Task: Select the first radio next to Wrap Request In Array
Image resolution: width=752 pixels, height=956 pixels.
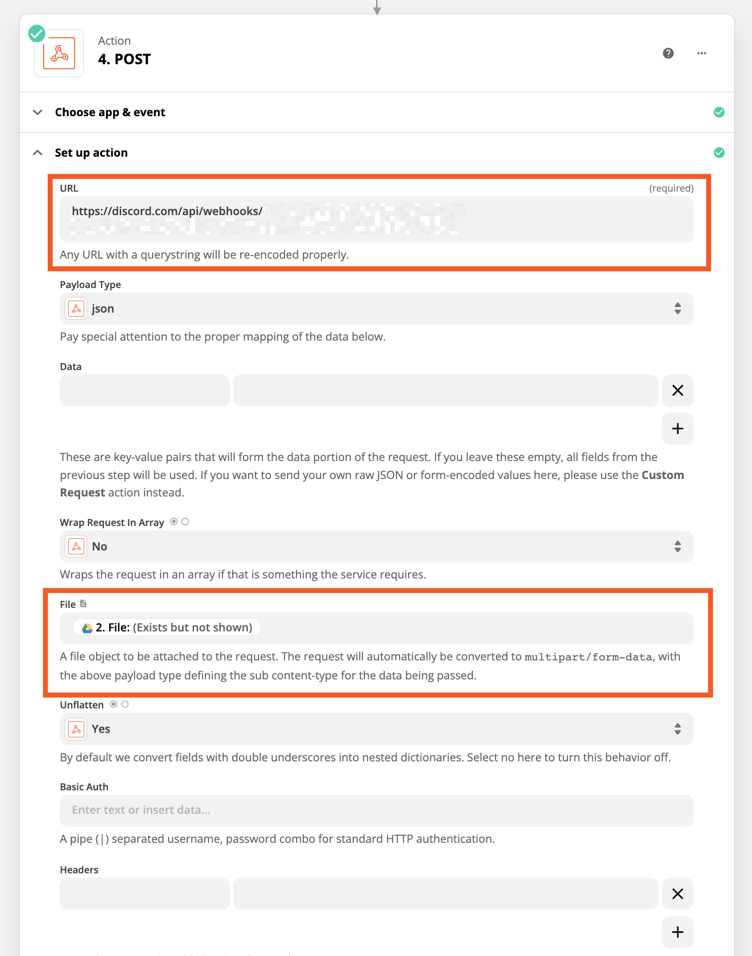Action: (x=174, y=522)
